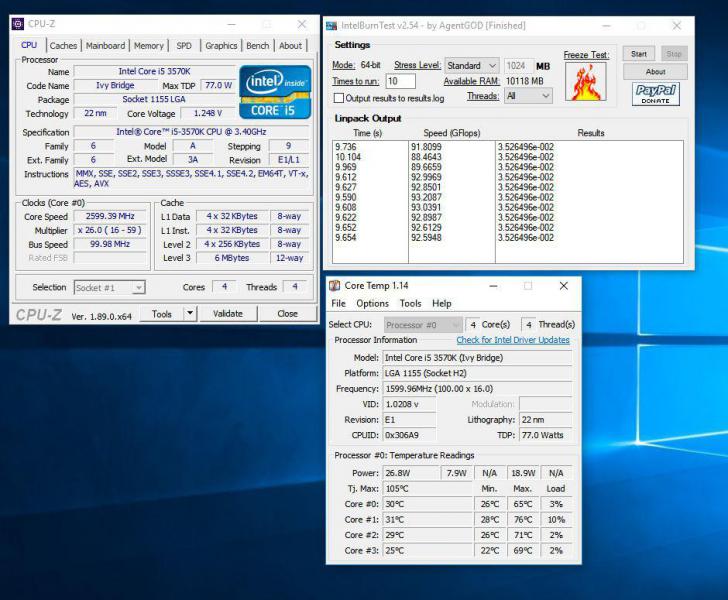Click the PayPal Donate image

(655, 94)
